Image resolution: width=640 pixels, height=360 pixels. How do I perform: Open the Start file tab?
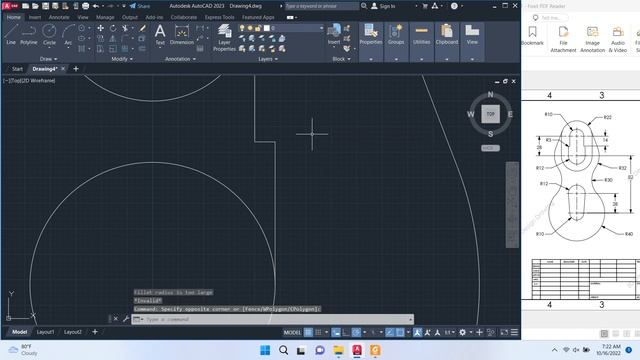[17, 69]
